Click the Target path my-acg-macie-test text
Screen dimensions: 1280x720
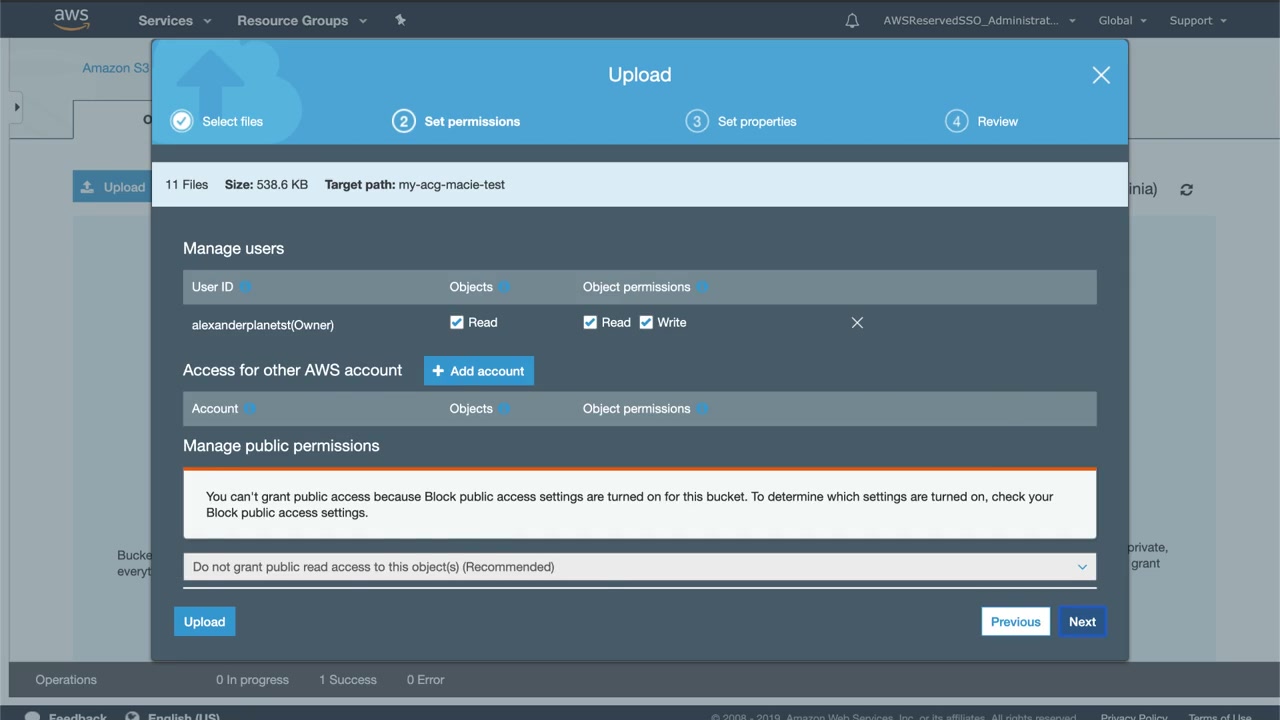point(415,185)
